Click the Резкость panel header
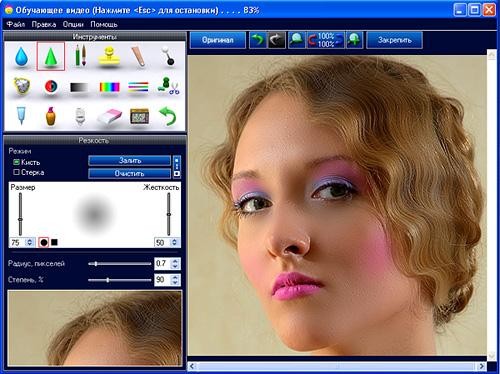The height and width of the screenshot is (374, 500). pyautogui.click(x=94, y=141)
